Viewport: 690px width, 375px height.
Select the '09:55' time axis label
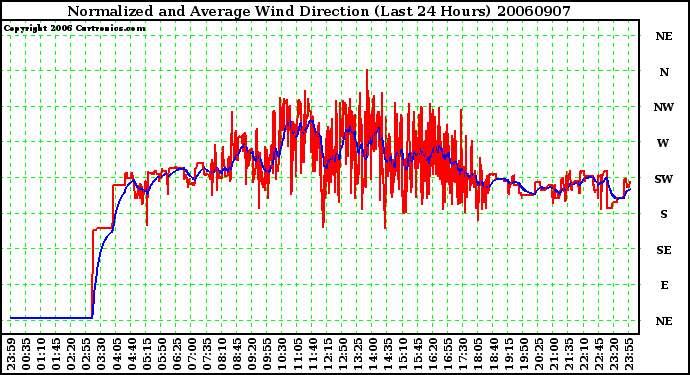tap(268, 354)
